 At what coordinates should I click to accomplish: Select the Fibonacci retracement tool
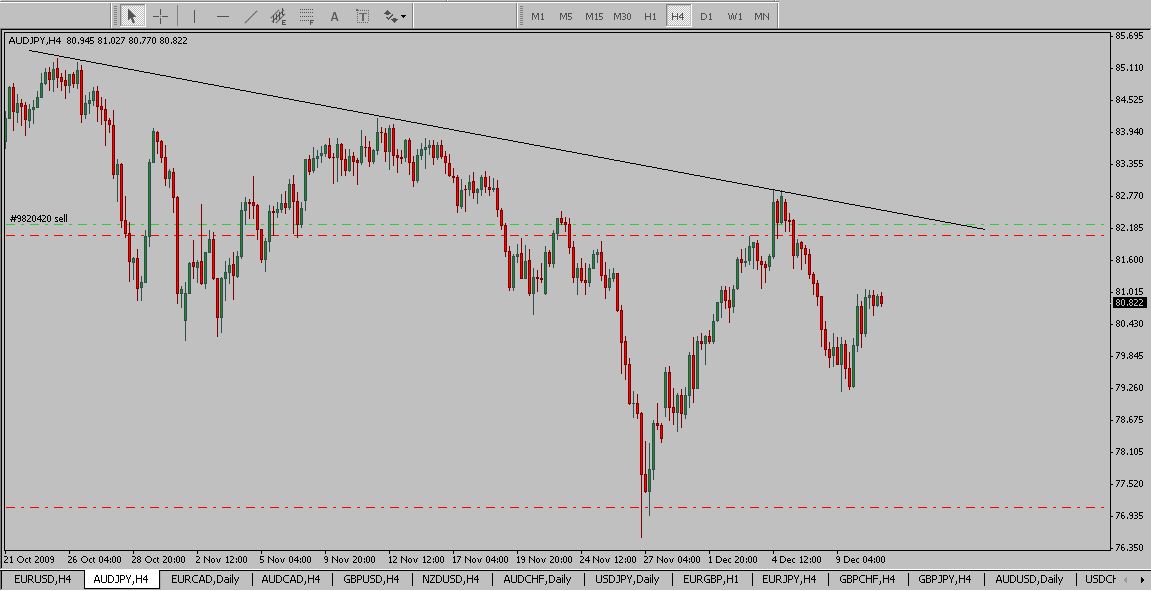click(x=307, y=16)
